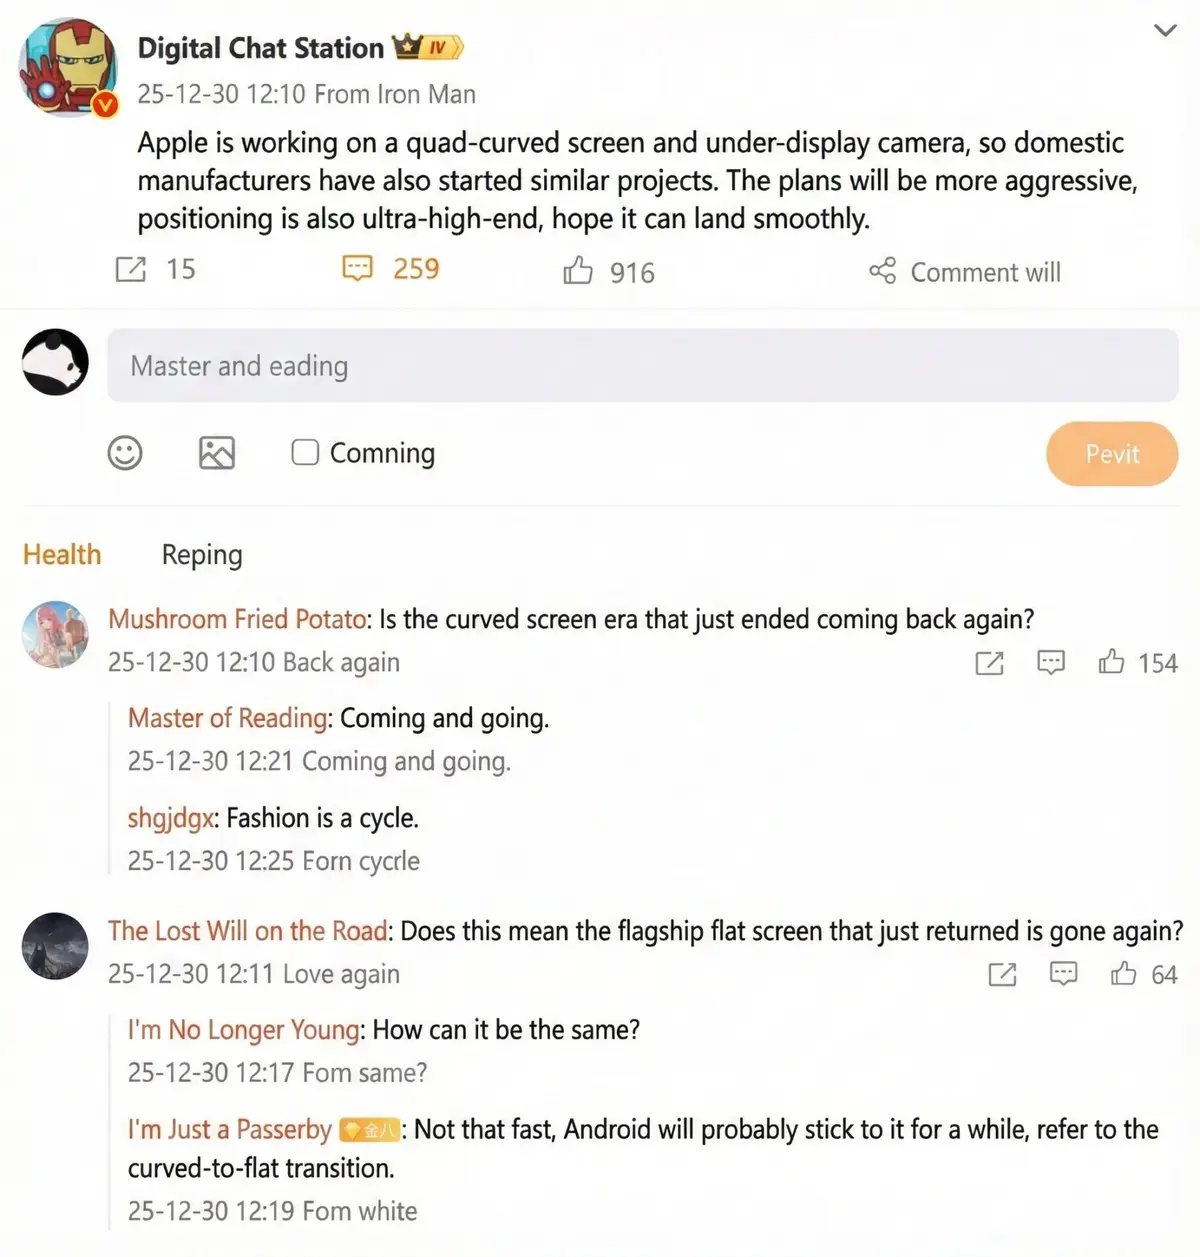Viewport: 1200px width, 1257px height.
Task: Expand the post options chevron at top right
Action: [1165, 31]
